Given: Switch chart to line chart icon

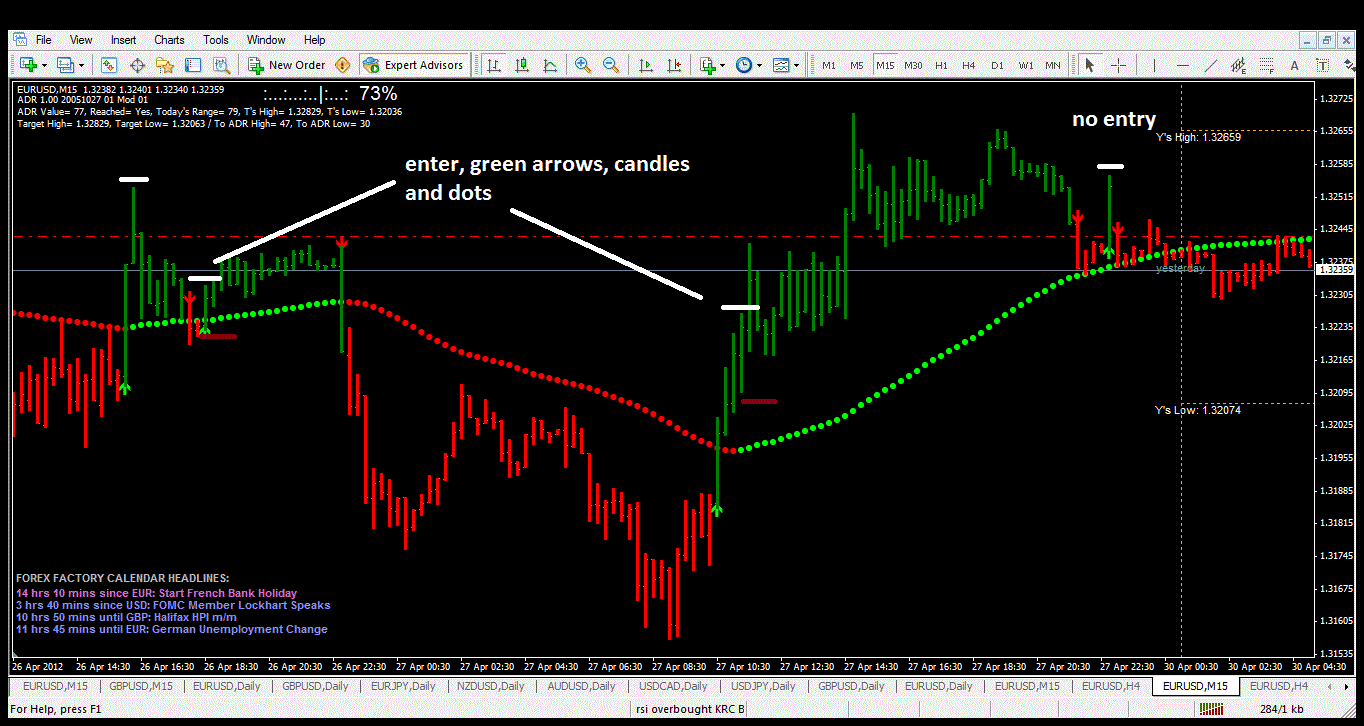Looking at the screenshot, I should (550, 65).
